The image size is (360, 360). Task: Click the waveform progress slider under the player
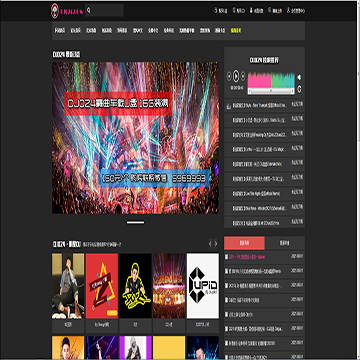pyautogui.click(x=271, y=91)
